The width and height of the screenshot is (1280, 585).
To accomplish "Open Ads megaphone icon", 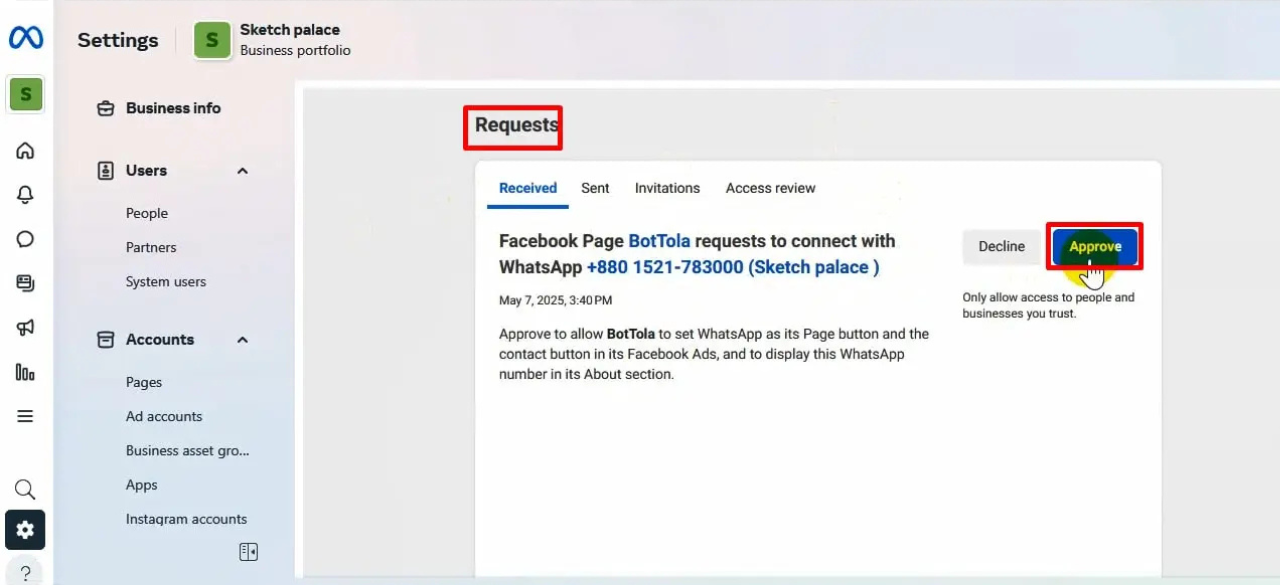I will tap(26, 327).
